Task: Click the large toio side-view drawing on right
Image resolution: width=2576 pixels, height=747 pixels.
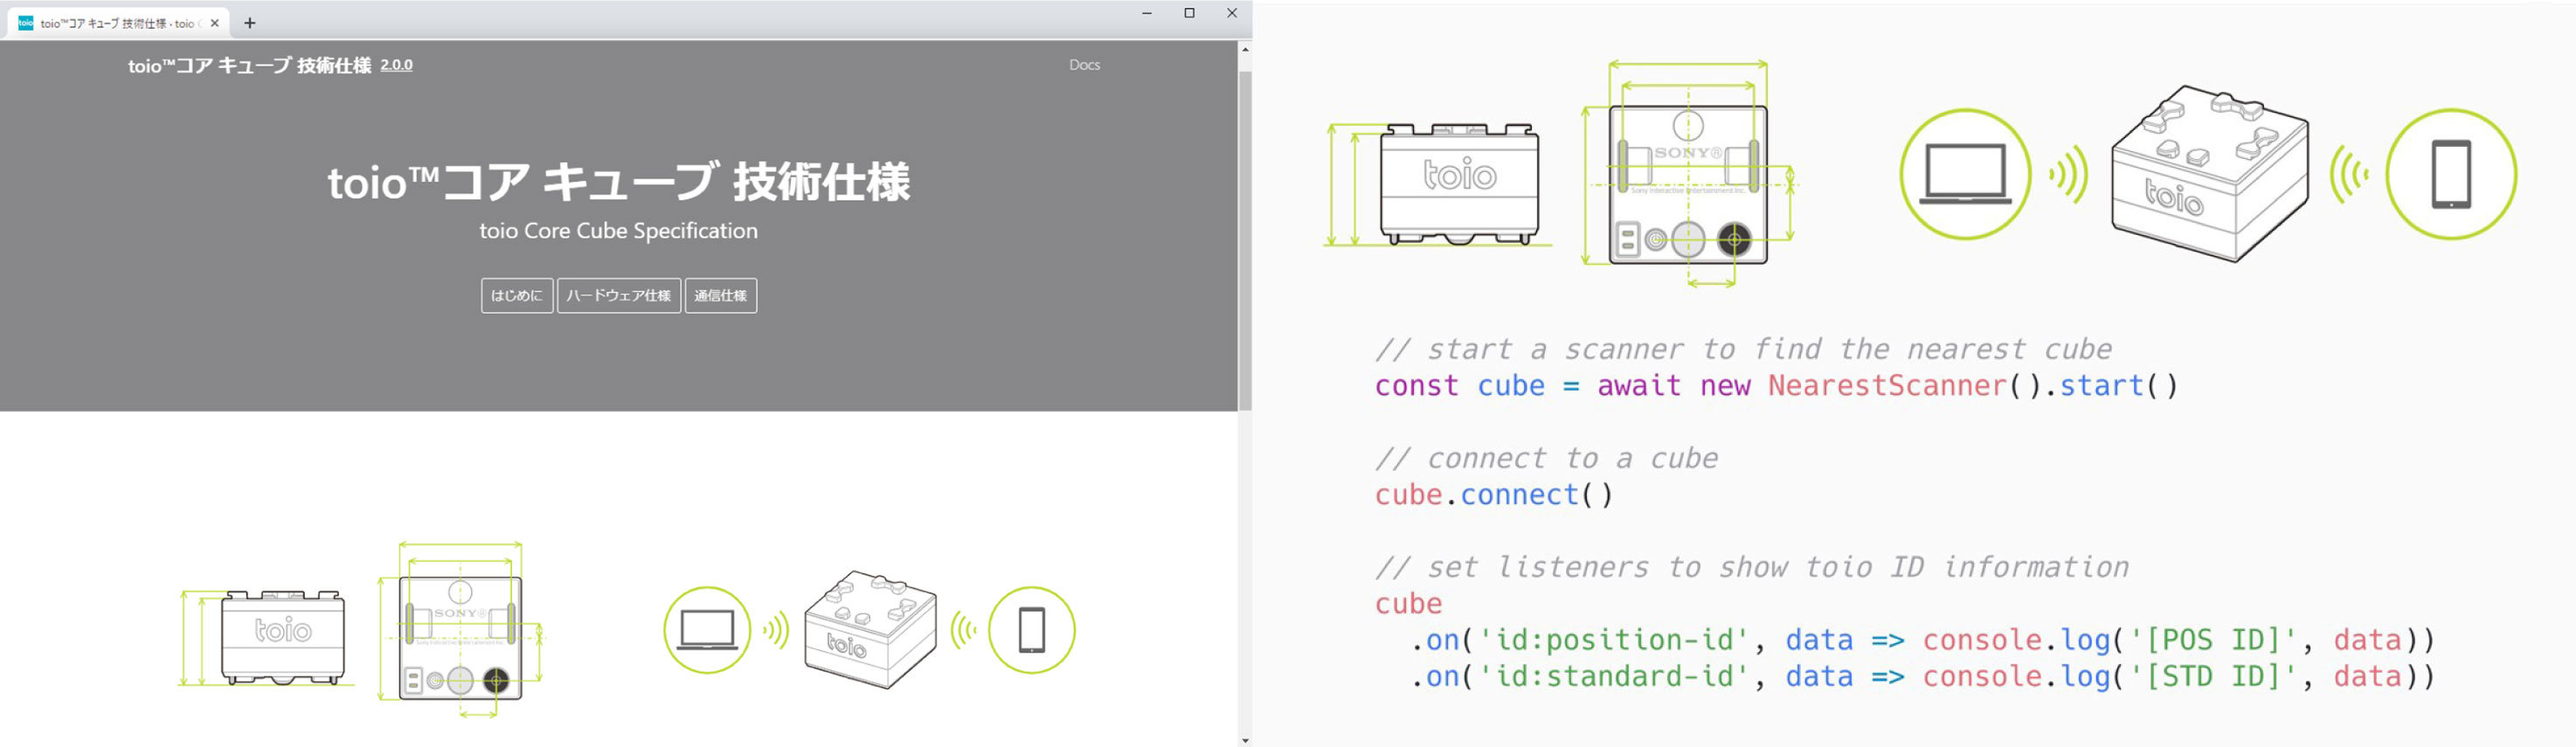Action: (1438, 185)
